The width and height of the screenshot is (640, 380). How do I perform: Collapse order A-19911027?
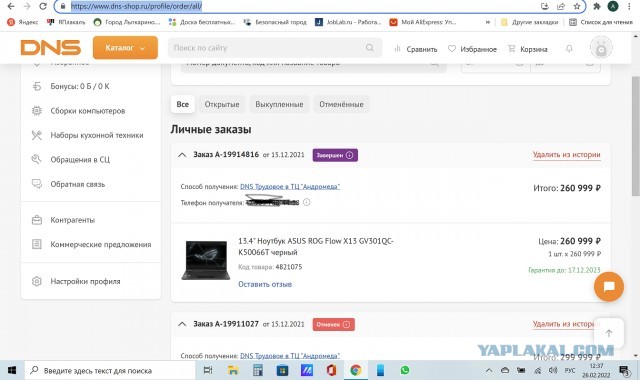[x=182, y=324]
